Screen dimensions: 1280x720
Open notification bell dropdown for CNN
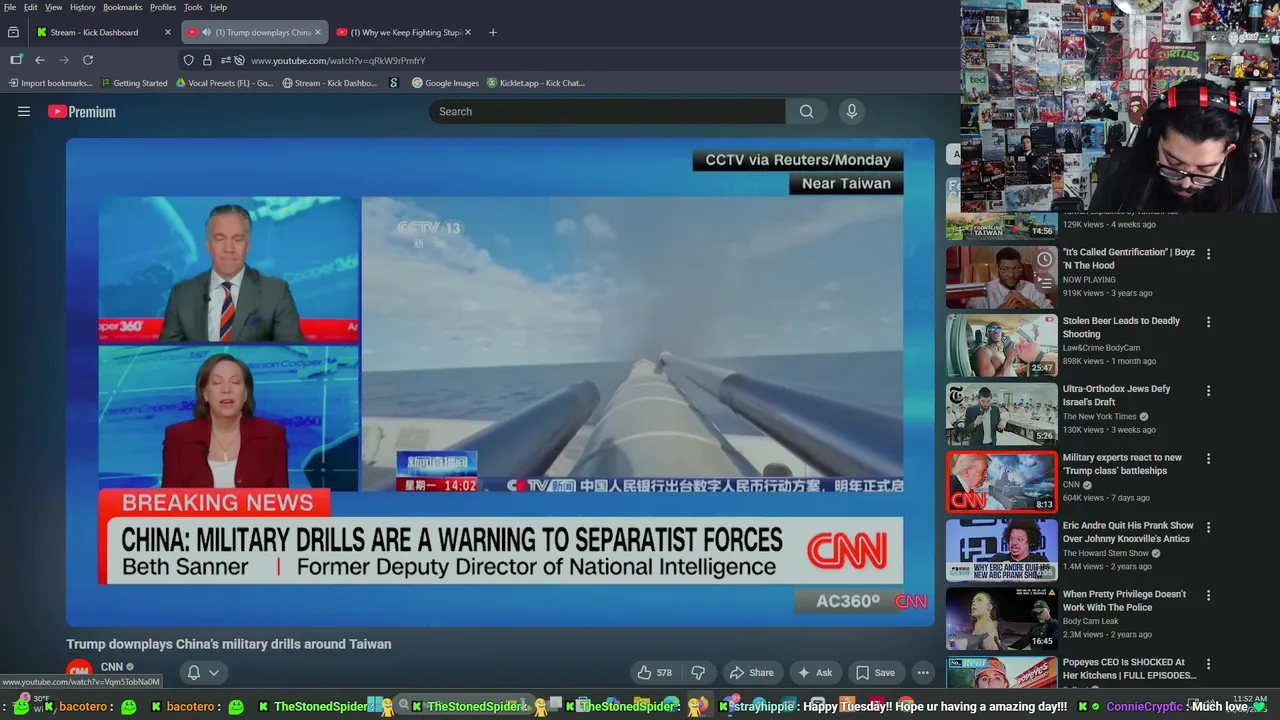pyautogui.click(x=202, y=673)
